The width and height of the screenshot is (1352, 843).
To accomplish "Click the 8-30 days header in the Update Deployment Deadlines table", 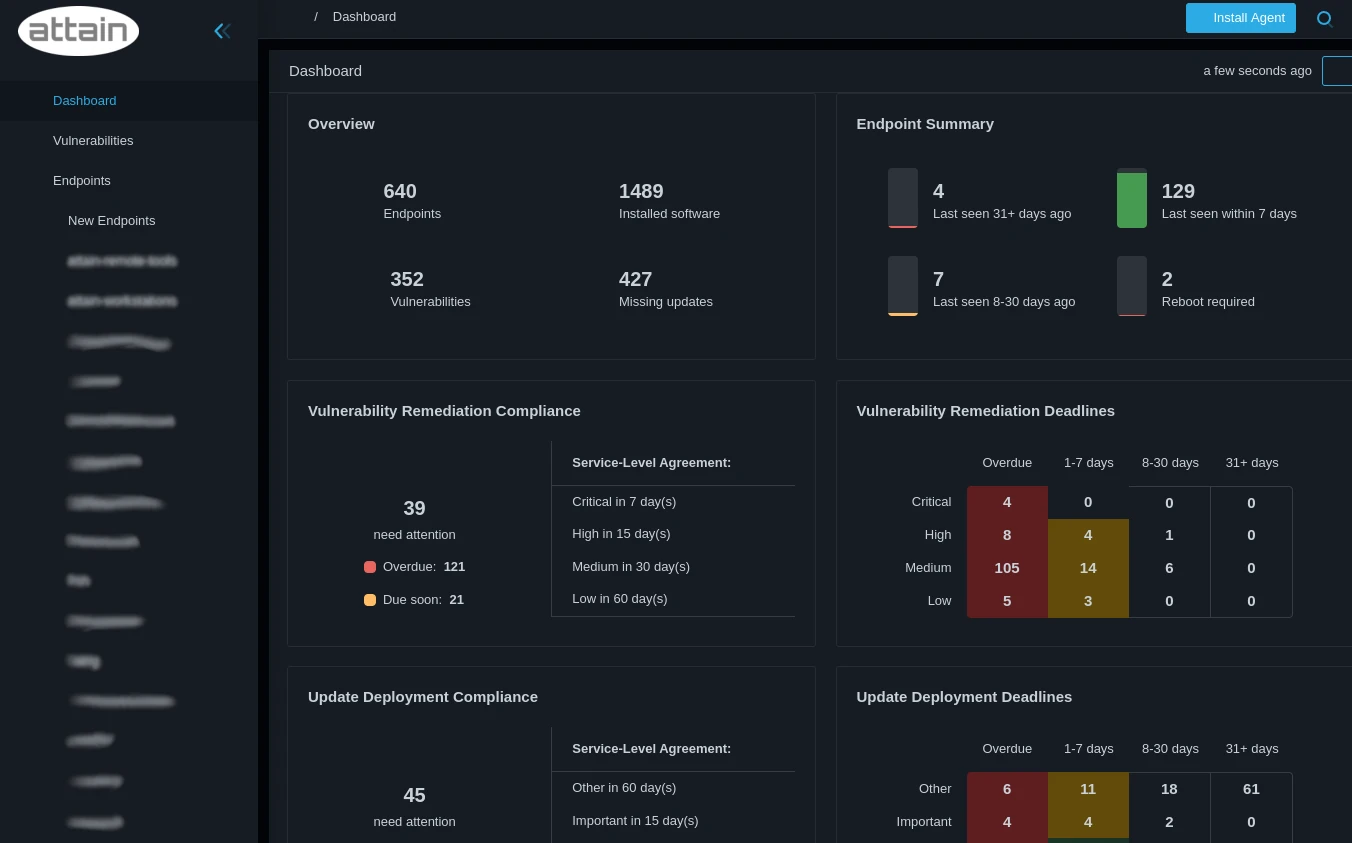I will tap(1170, 749).
